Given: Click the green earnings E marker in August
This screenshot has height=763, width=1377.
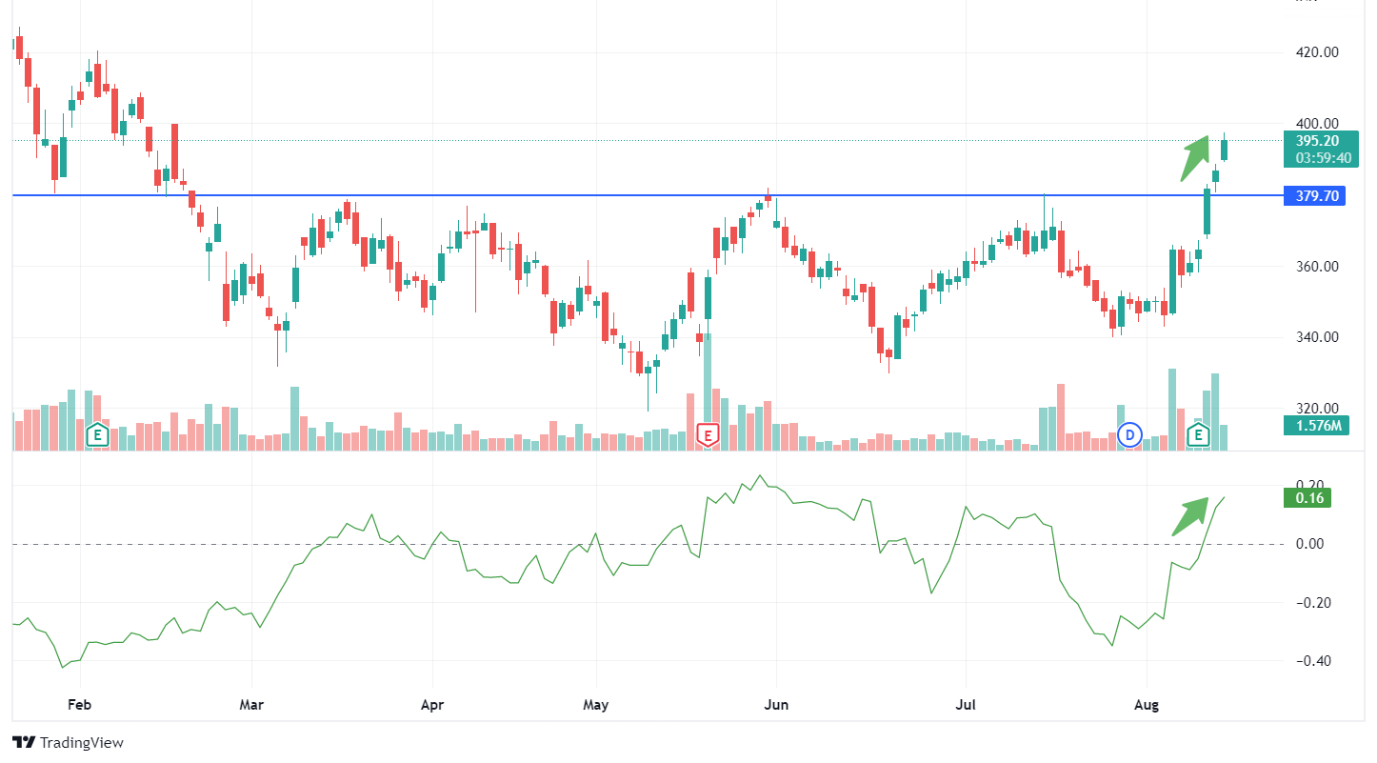Looking at the screenshot, I should point(1198,434).
